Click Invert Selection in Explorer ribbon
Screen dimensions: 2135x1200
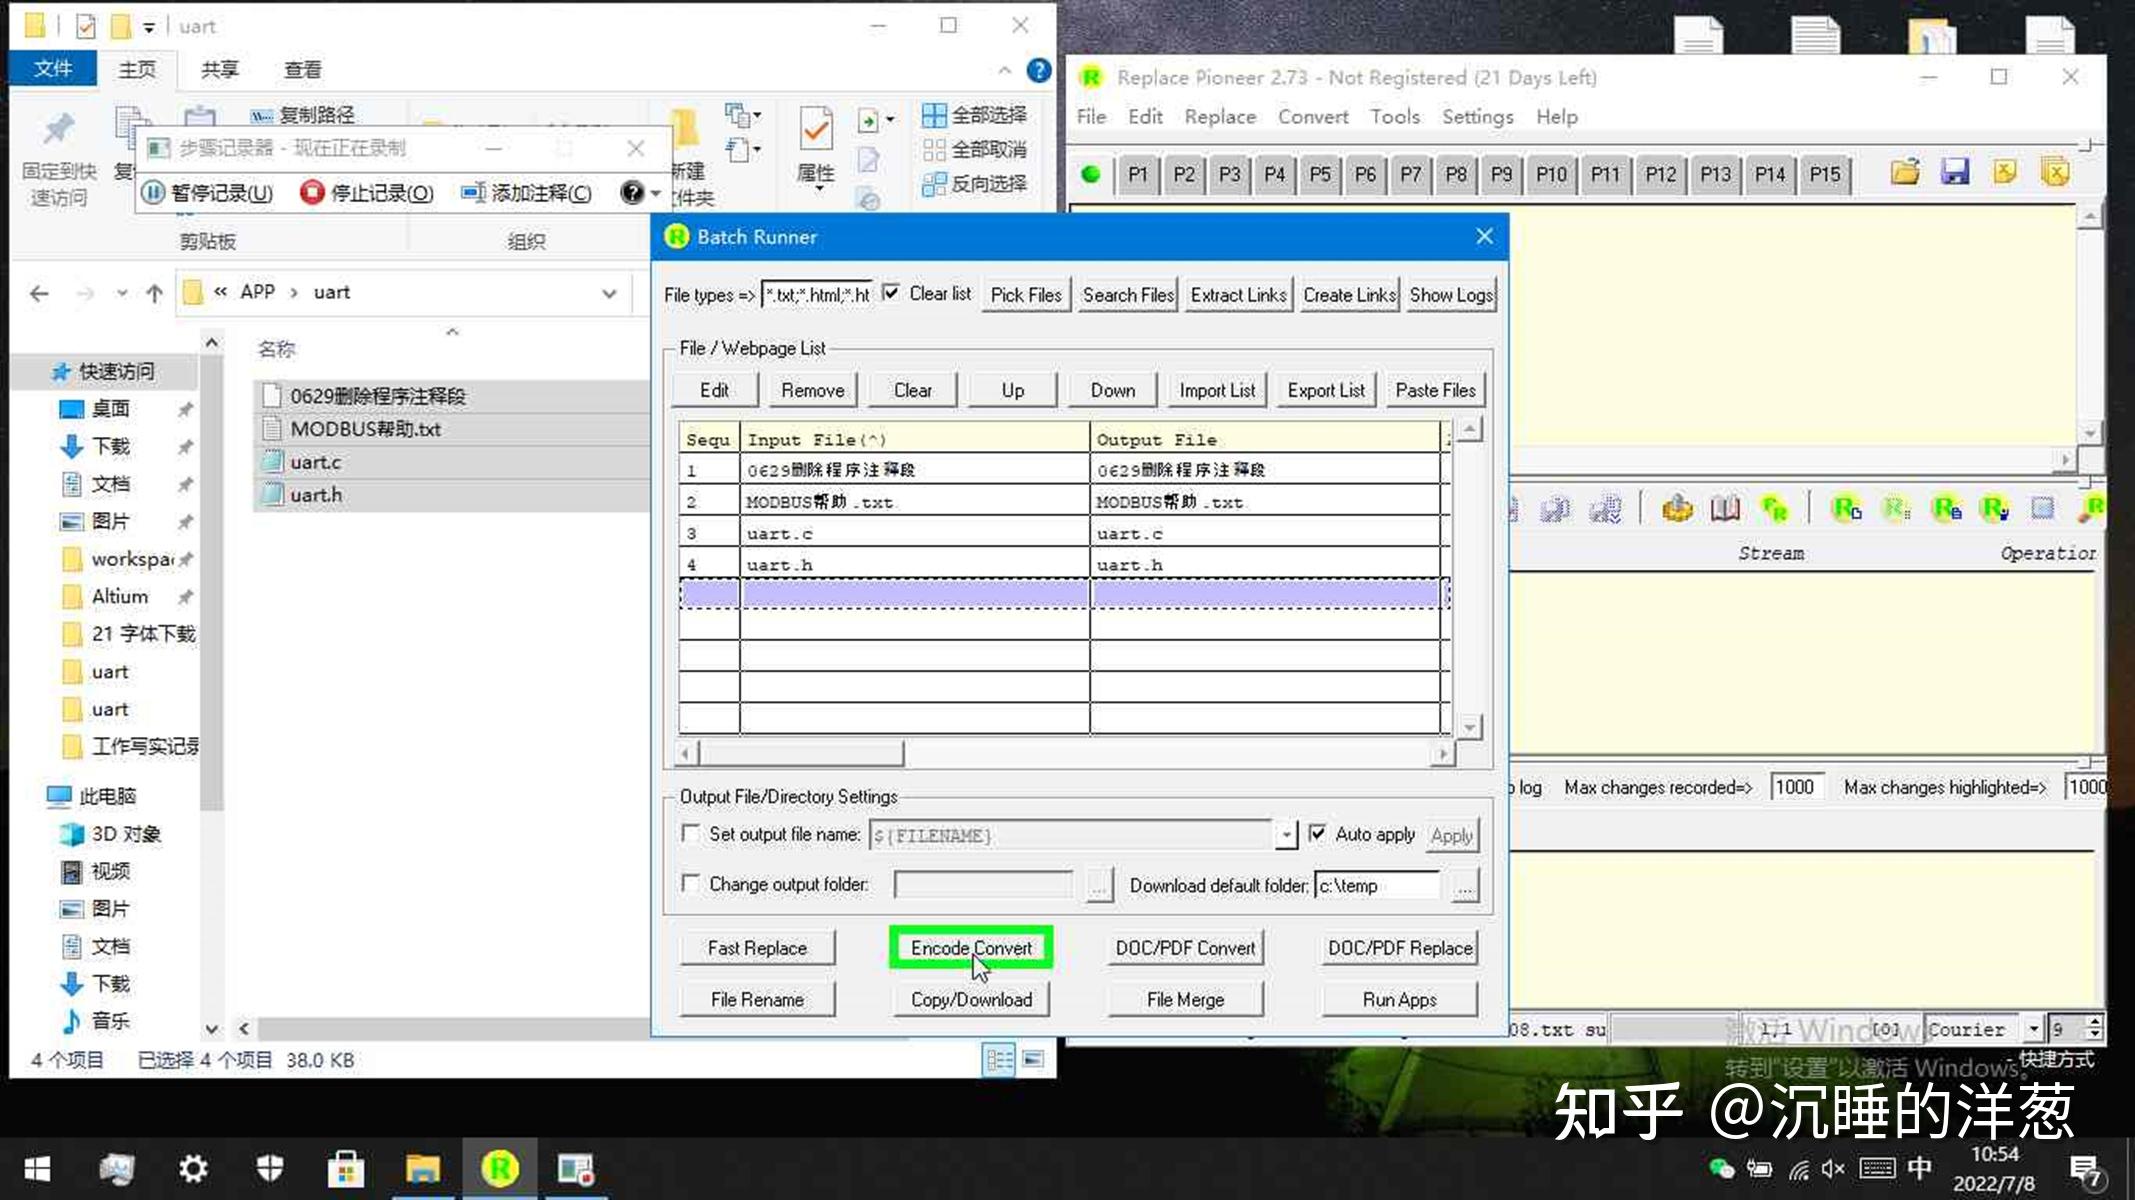point(974,184)
